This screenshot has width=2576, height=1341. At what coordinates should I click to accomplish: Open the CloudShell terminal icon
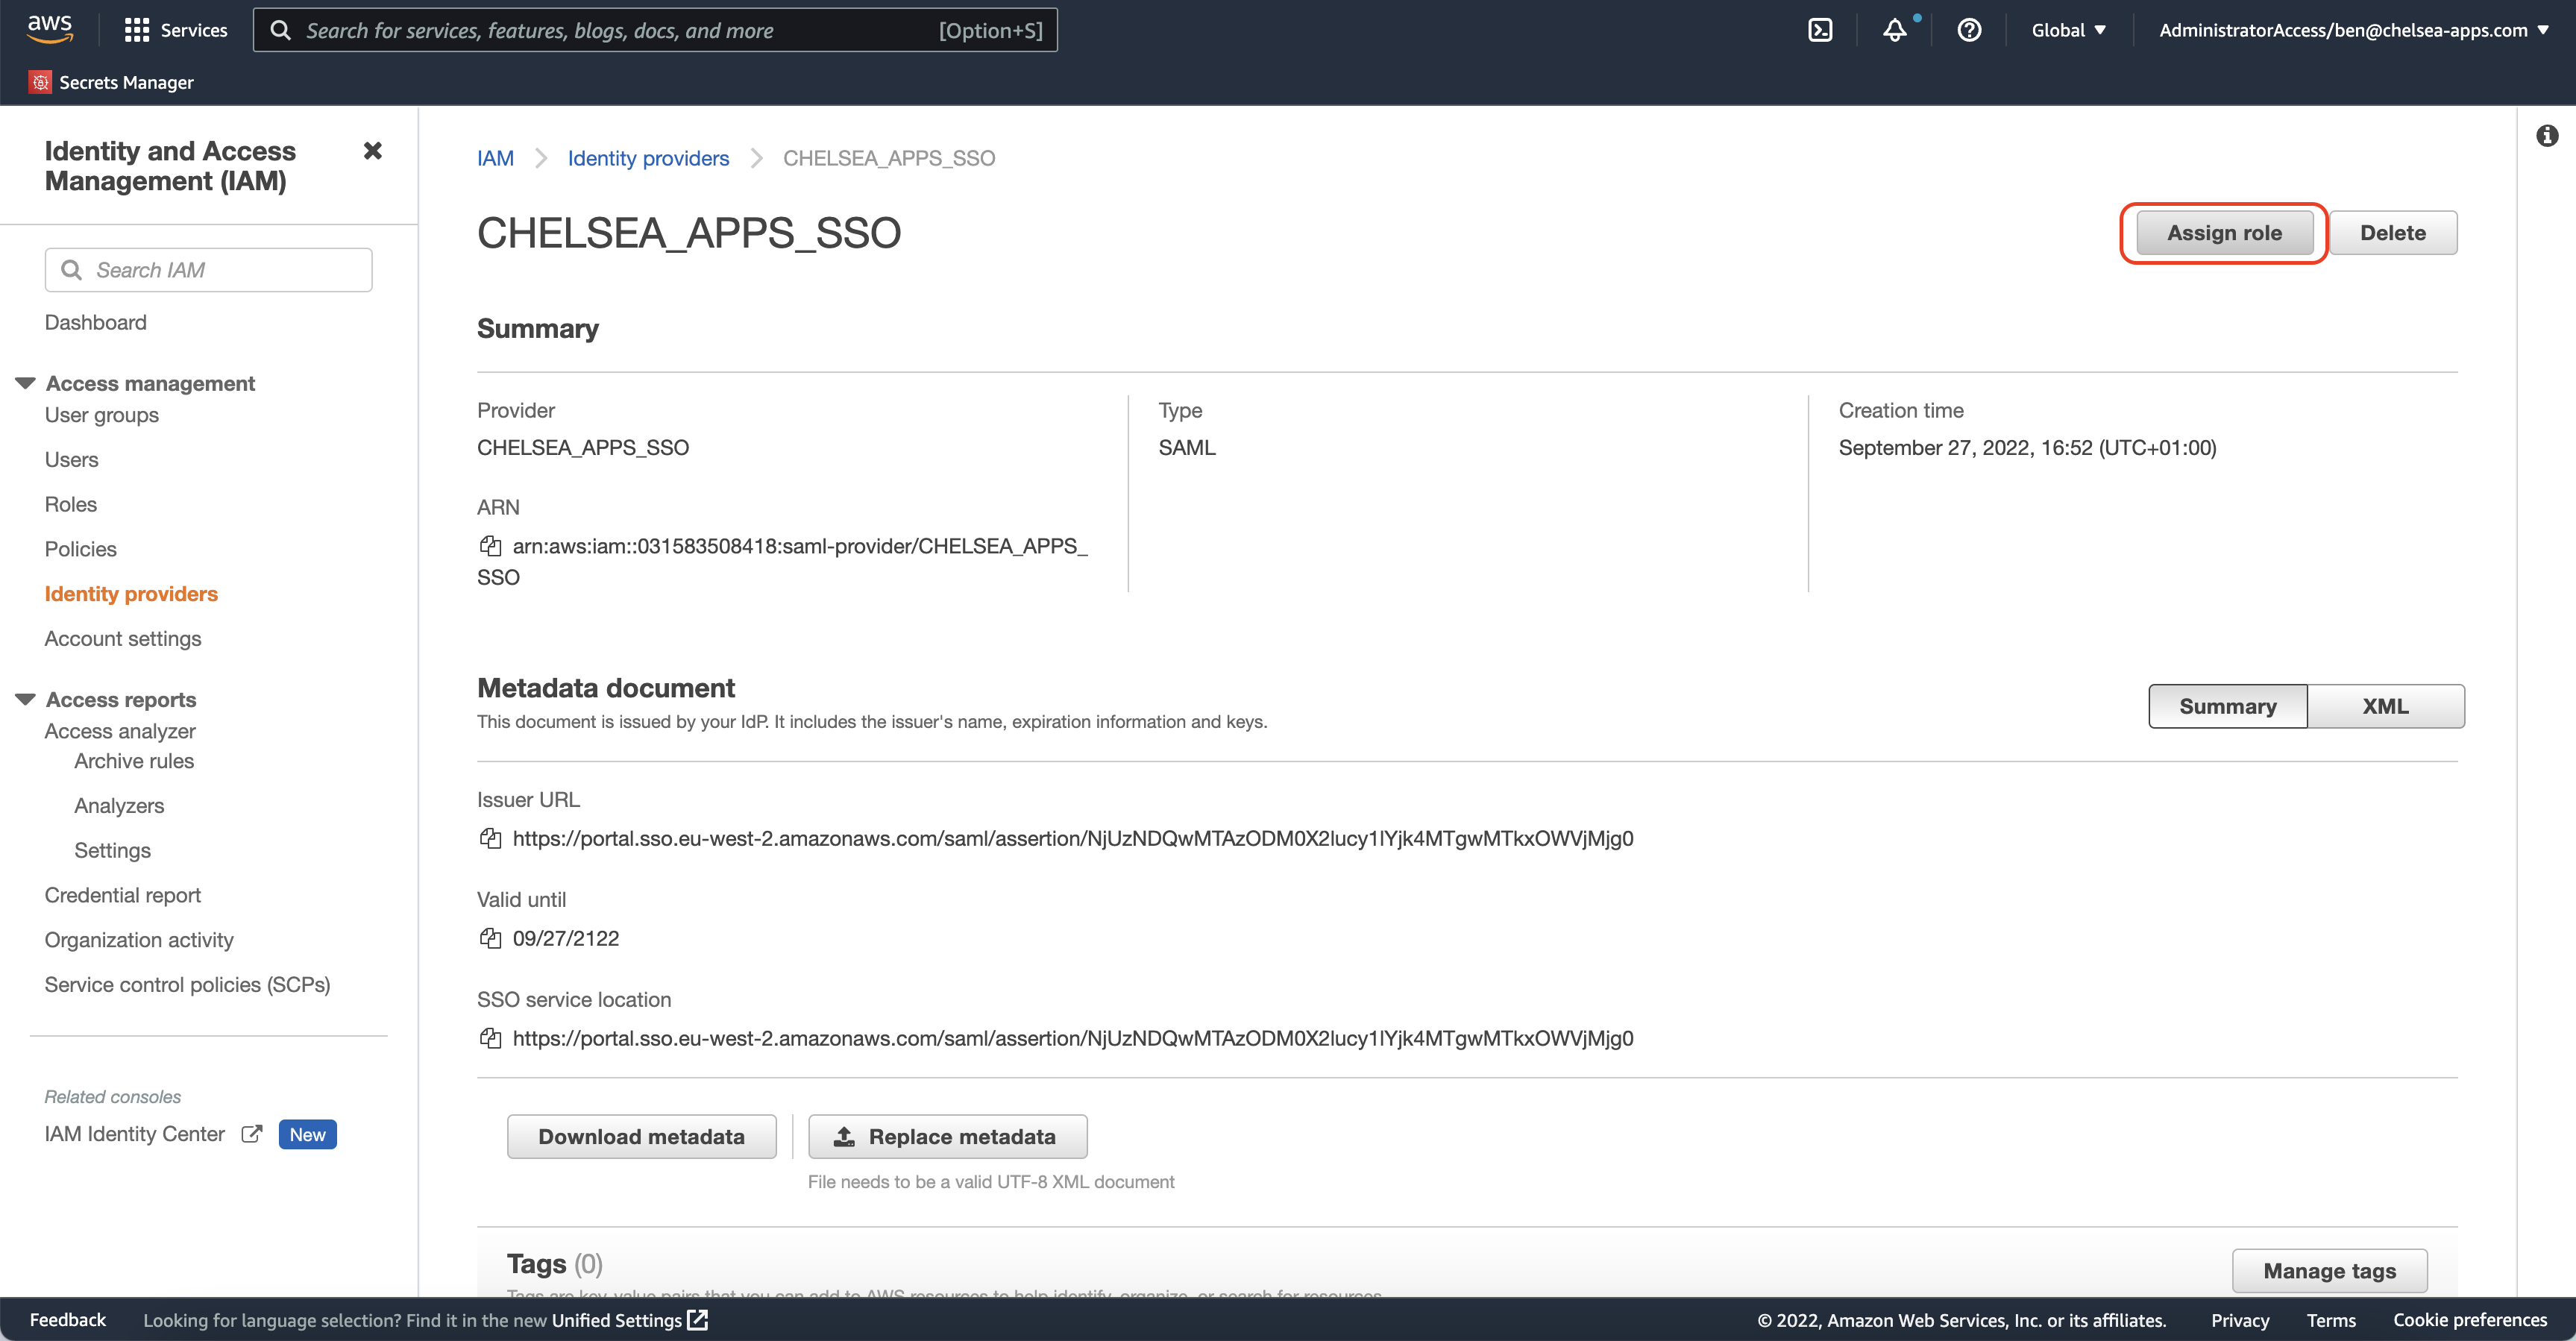point(1820,30)
